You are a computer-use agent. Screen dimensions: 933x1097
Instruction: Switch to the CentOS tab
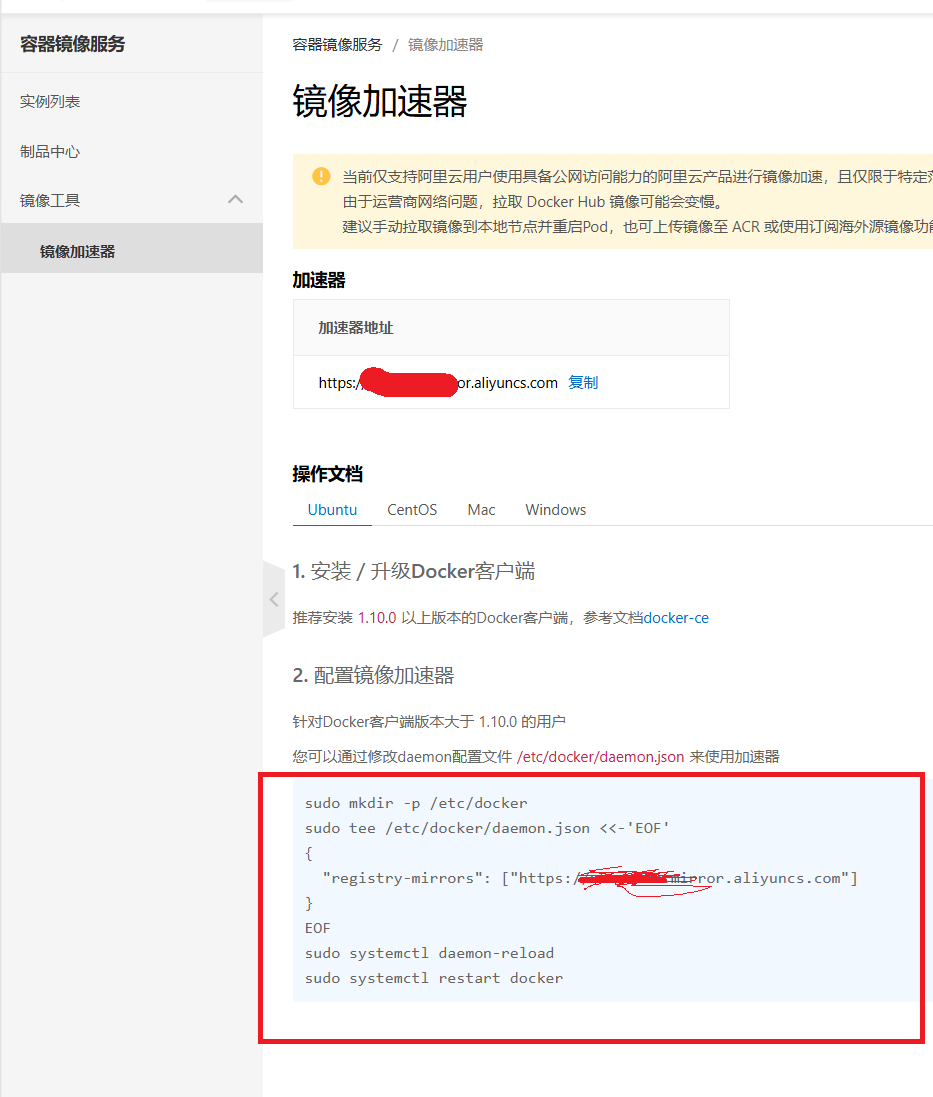412,510
